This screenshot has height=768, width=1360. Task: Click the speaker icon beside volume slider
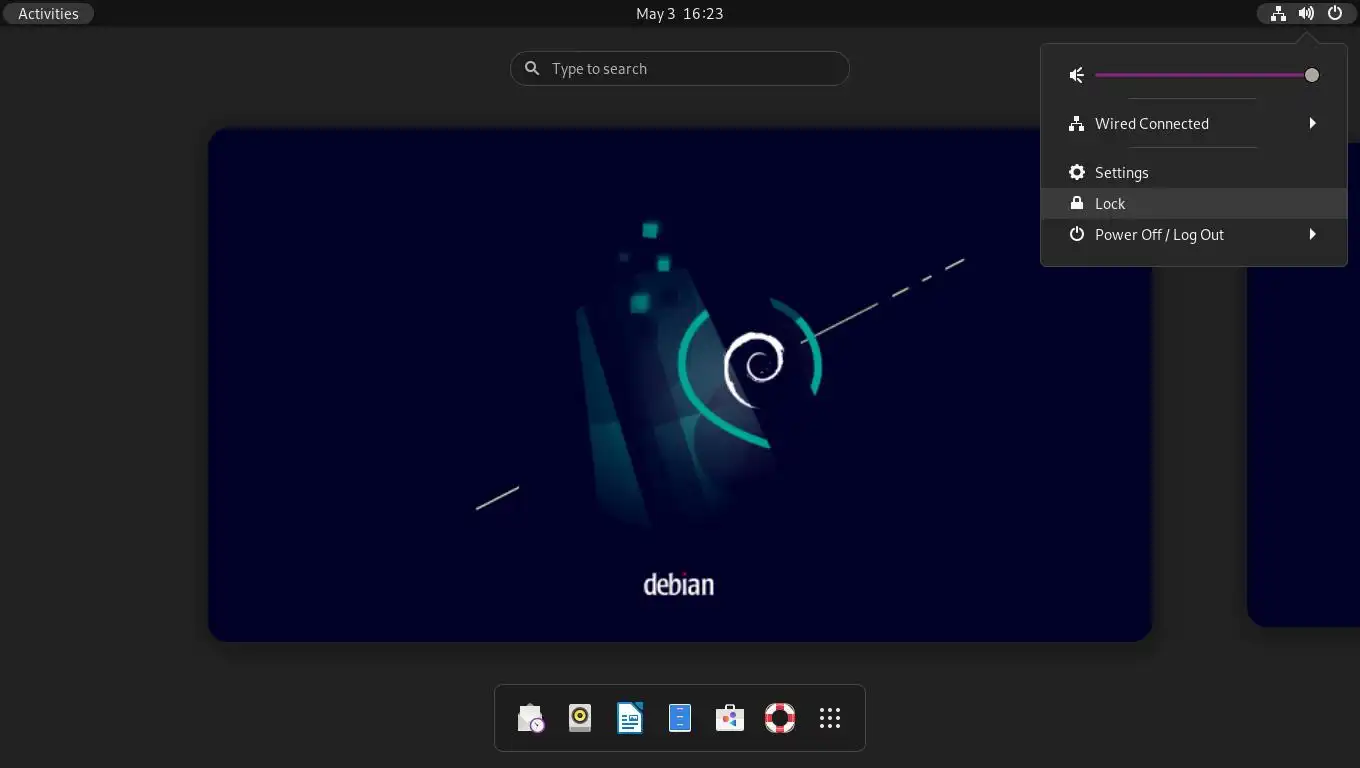(x=1077, y=75)
